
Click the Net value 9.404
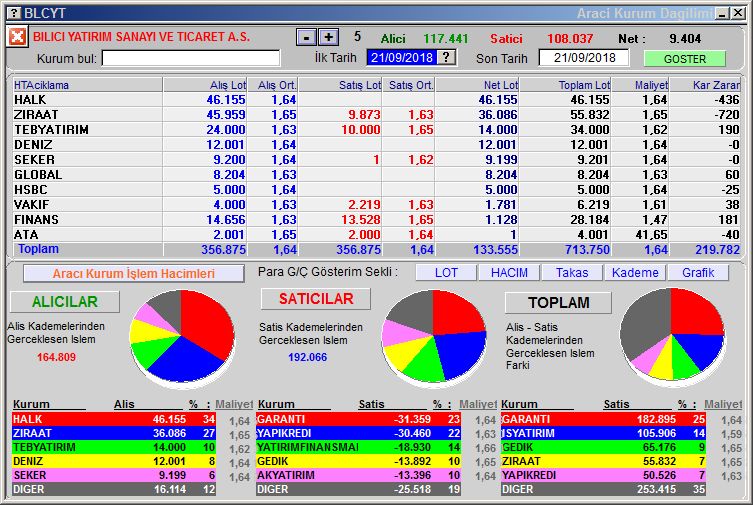tap(685, 38)
